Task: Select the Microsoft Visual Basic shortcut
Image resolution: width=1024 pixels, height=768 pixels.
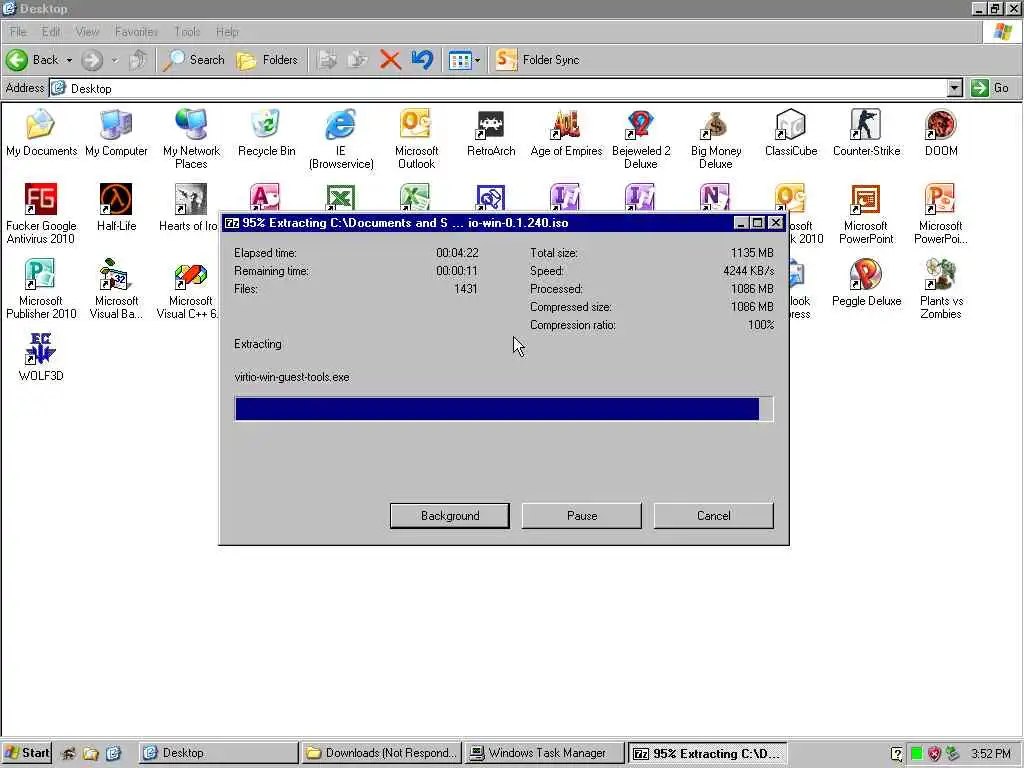Action: [x=116, y=289]
